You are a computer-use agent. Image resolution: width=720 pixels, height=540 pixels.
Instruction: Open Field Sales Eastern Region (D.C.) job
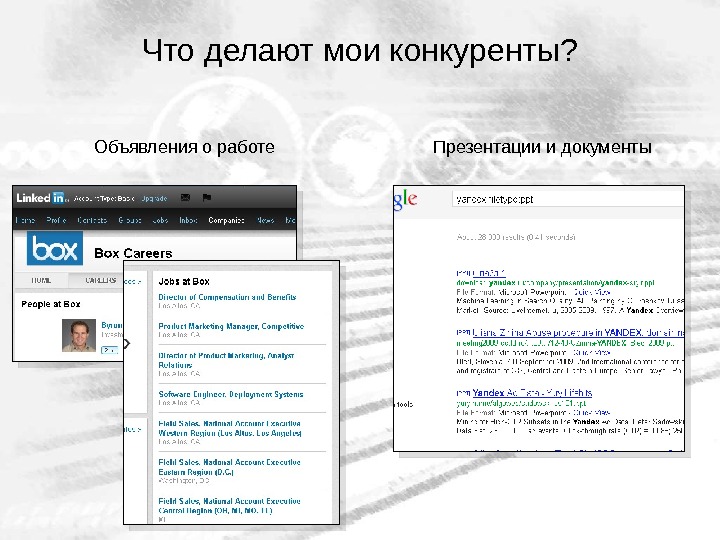(x=230, y=467)
